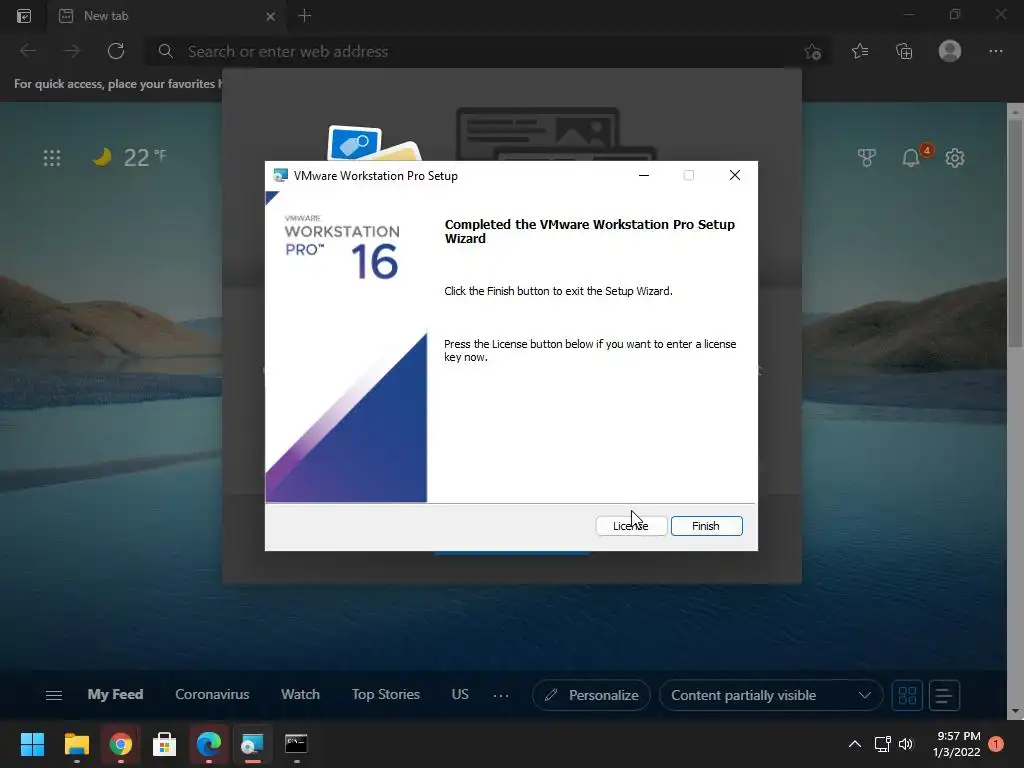This screenshot has width=1024, height=768.
Task: Close the New tab in Edge
Action: 270,16
